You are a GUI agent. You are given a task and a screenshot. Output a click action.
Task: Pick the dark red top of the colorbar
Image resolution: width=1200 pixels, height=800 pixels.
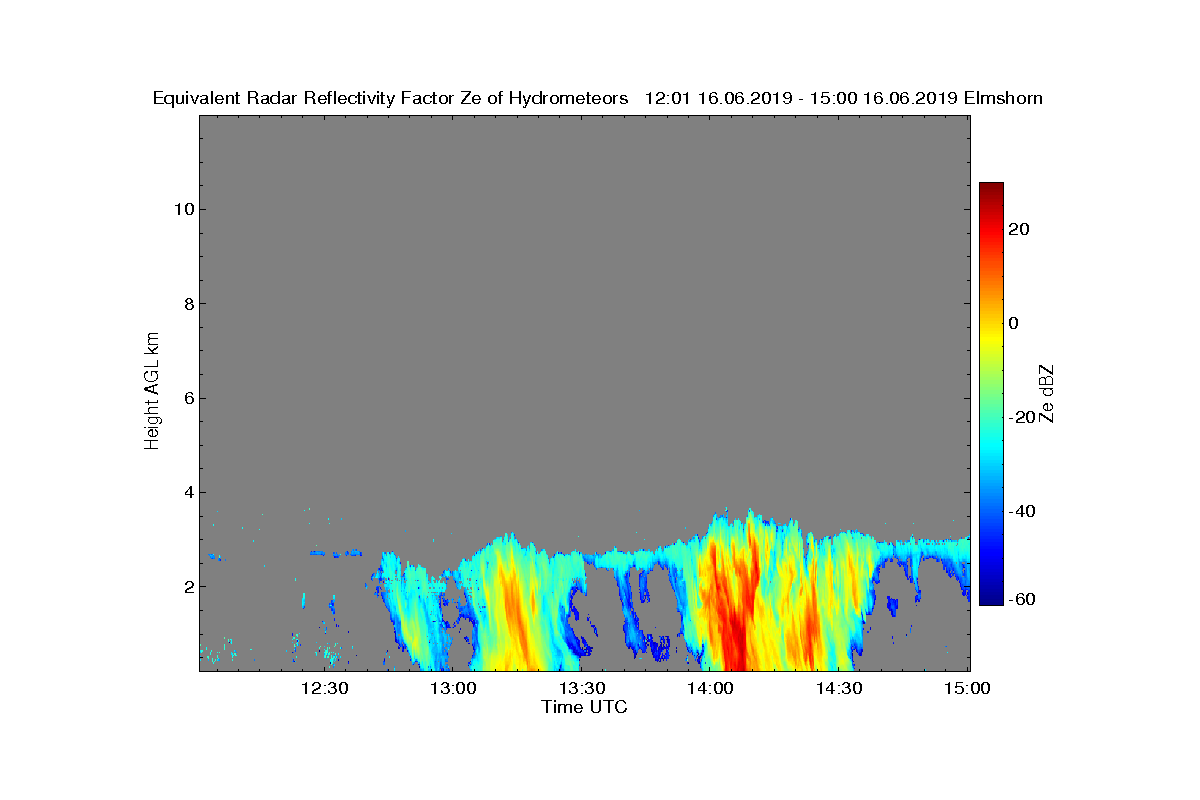(x=991, y=190)
